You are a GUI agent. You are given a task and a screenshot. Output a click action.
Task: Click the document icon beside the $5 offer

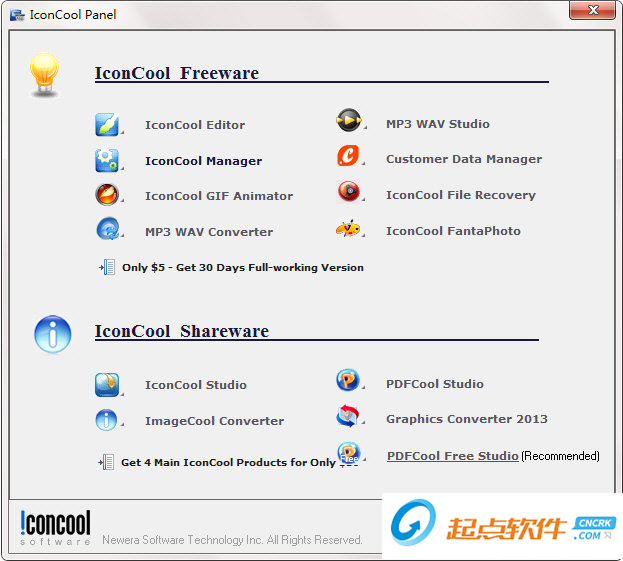click(107, 267)
